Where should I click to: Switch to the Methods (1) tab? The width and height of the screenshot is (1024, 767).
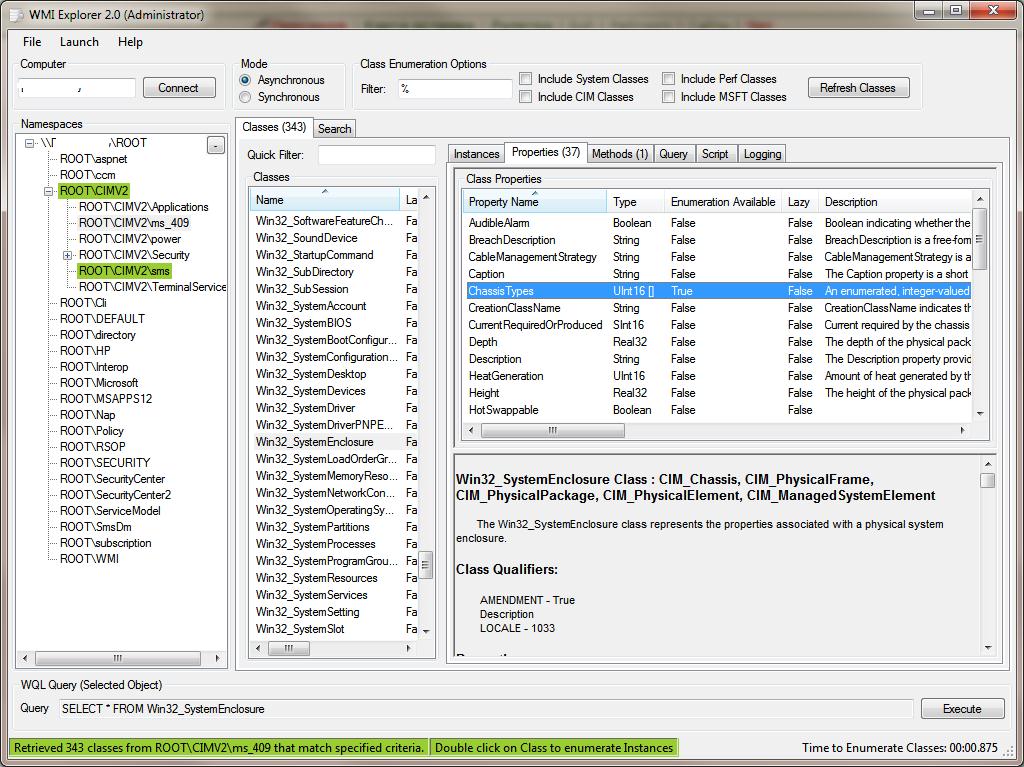pyautogui.click(x=620, y=153)
